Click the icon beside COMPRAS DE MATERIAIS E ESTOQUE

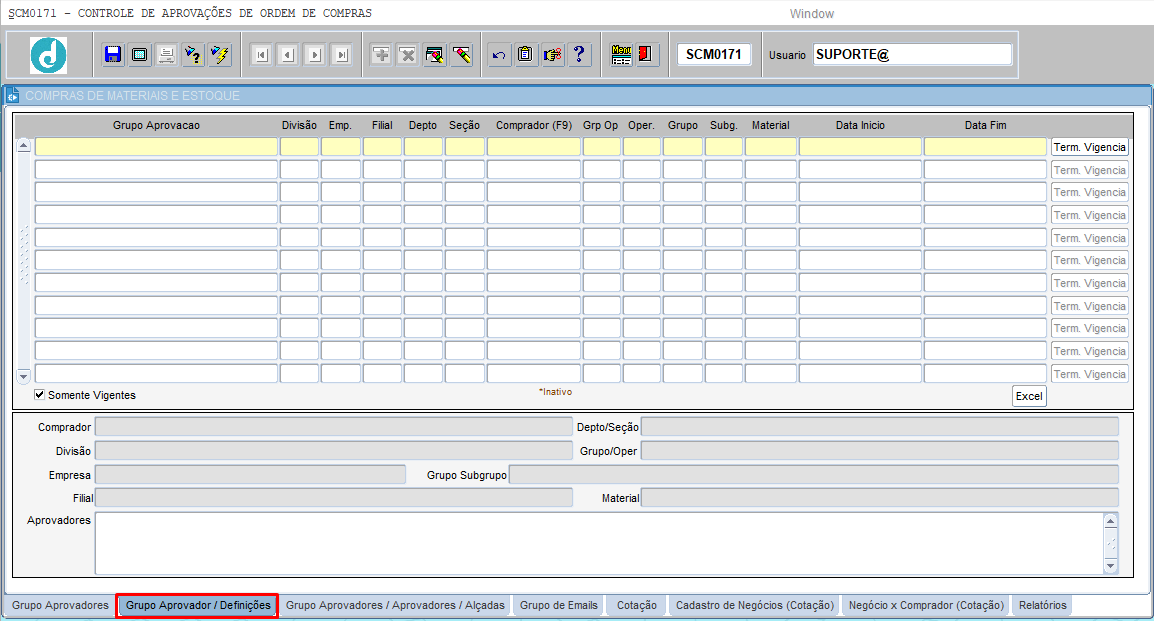[x=13, y=96]
